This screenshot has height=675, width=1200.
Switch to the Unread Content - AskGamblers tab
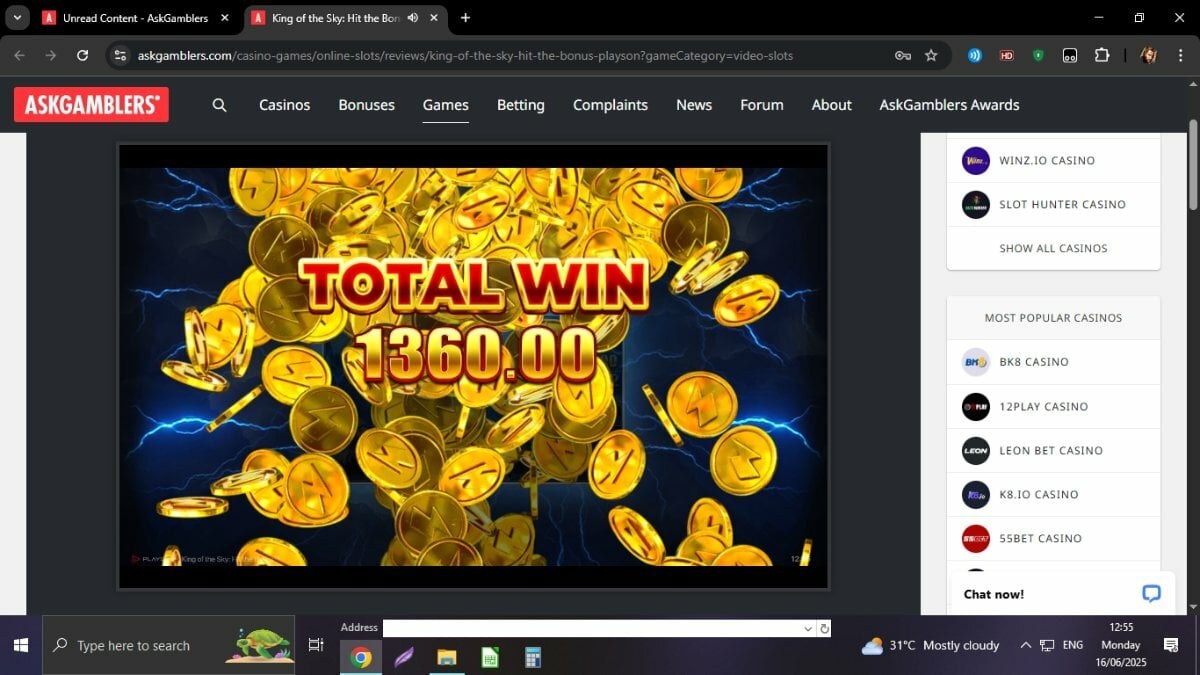137,18
